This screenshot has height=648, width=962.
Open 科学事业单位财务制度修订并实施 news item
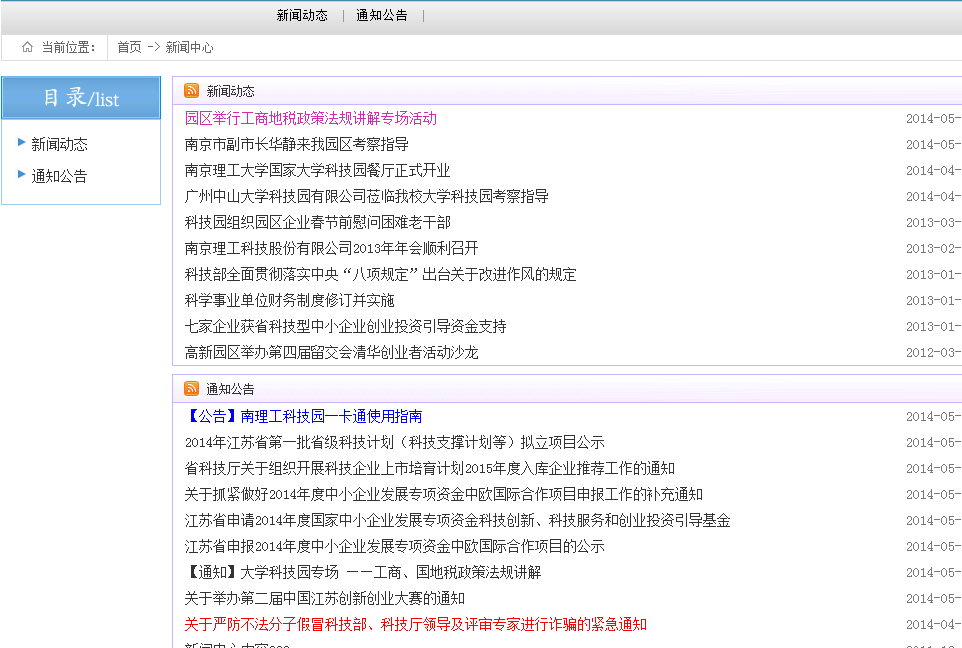click(290, 300)
